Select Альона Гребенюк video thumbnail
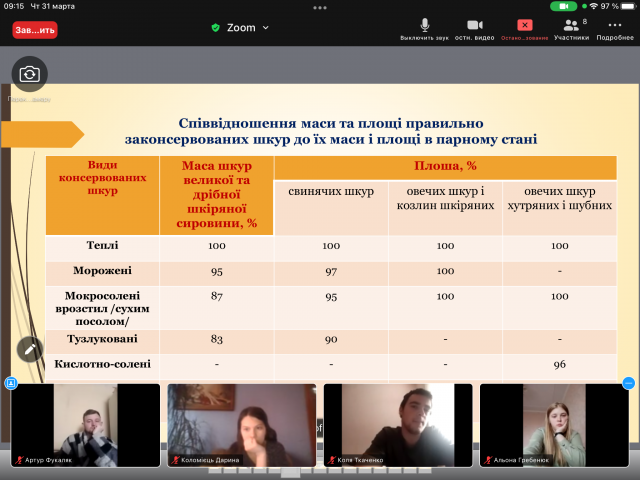Image resolution: width=640 pixels, height=480 pixels. click(553, 425)
